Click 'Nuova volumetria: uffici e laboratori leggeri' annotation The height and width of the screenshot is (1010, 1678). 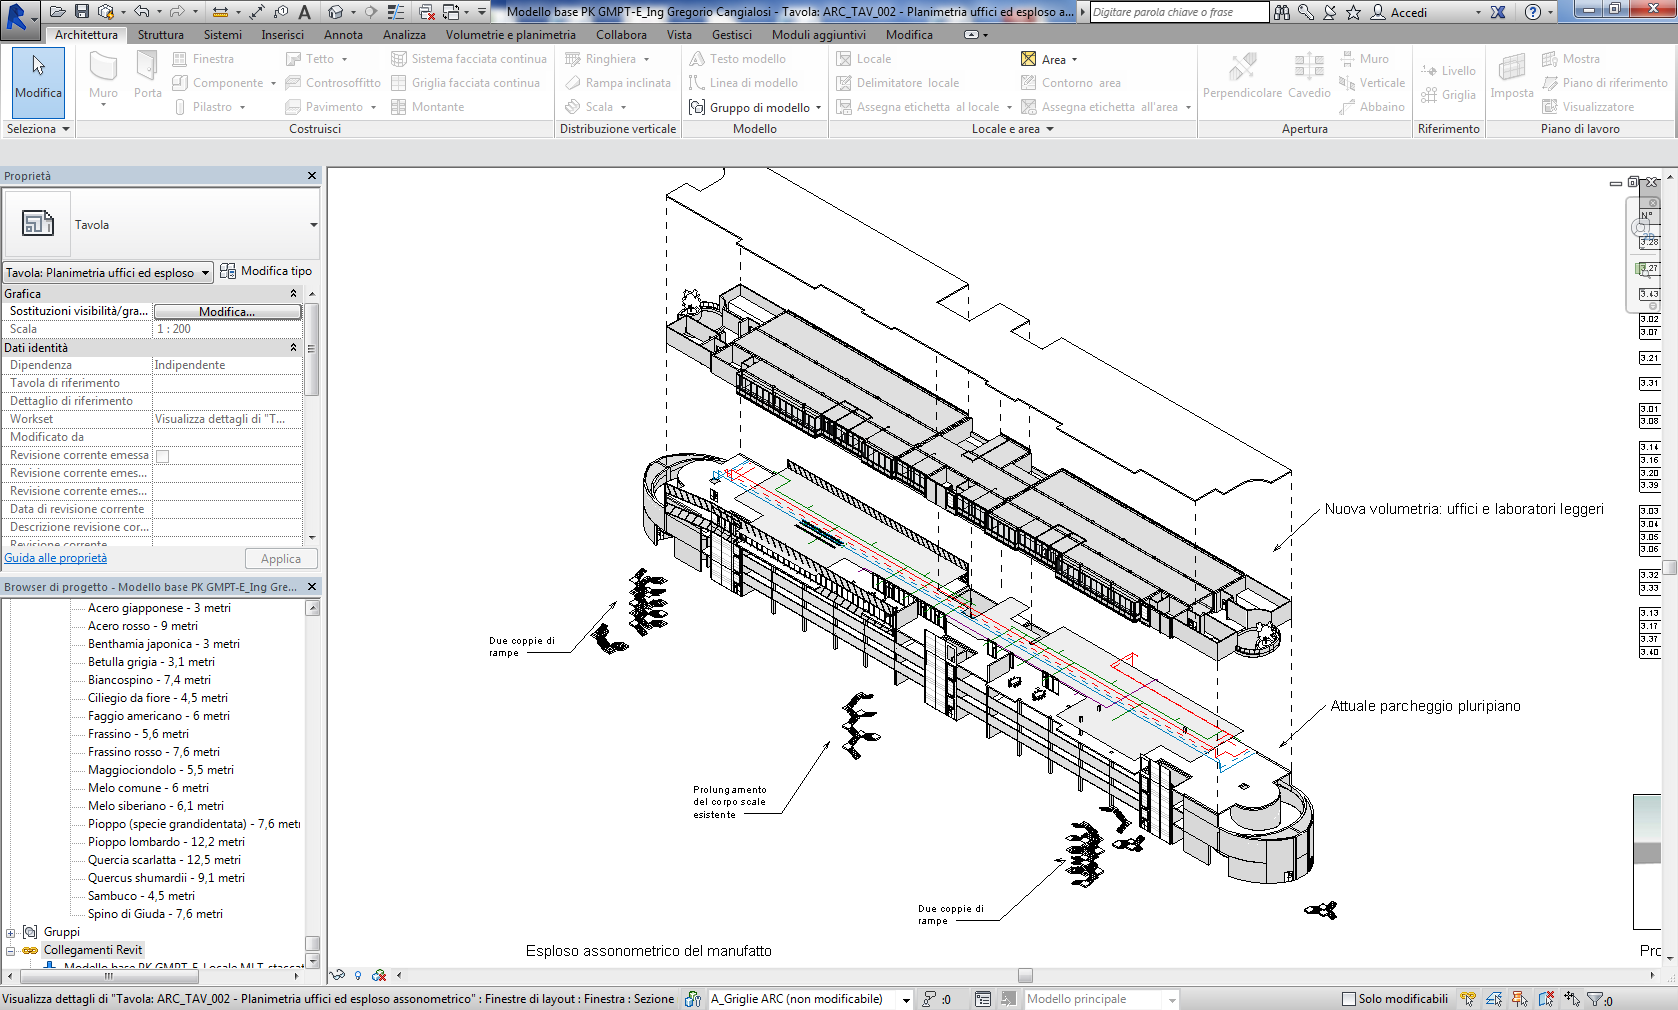1464,509
